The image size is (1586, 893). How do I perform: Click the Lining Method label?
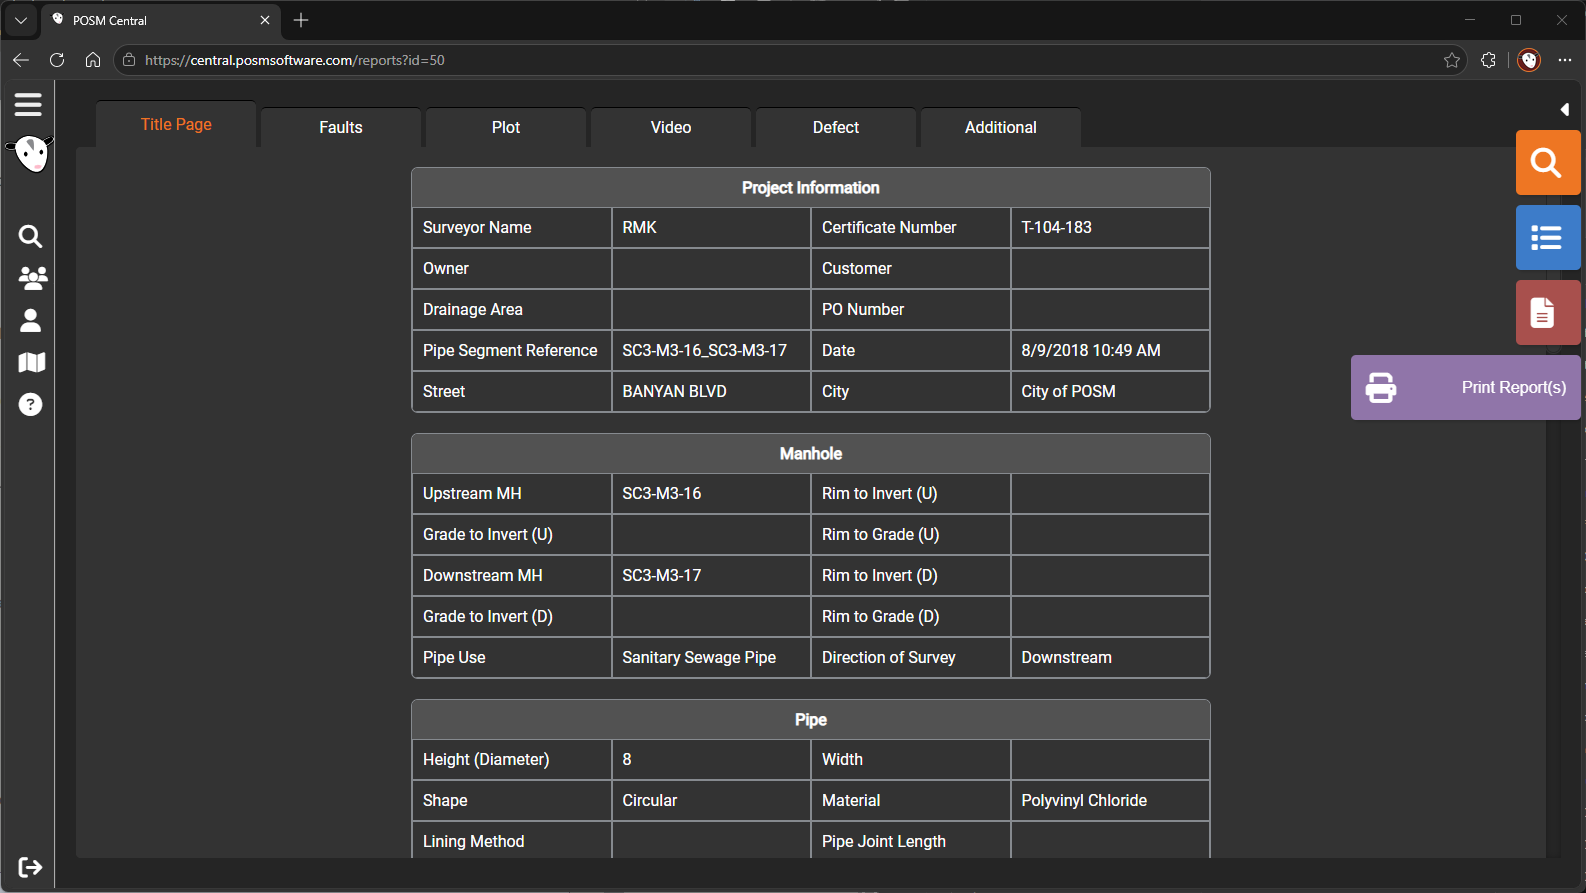(474, 841)
